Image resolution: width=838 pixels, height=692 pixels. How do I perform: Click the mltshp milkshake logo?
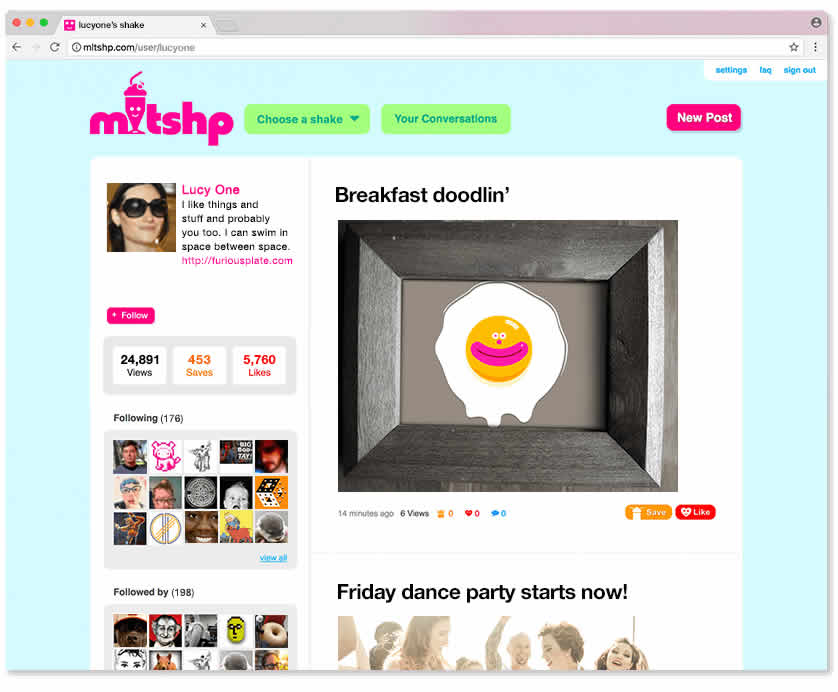tap(161, 109)
